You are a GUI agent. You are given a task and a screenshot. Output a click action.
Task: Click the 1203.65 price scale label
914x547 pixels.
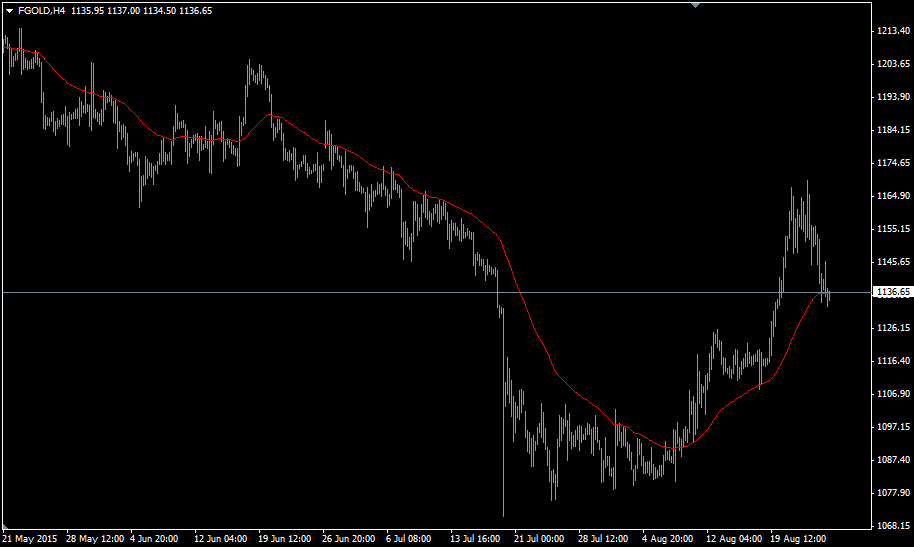[x=894, y=64]
